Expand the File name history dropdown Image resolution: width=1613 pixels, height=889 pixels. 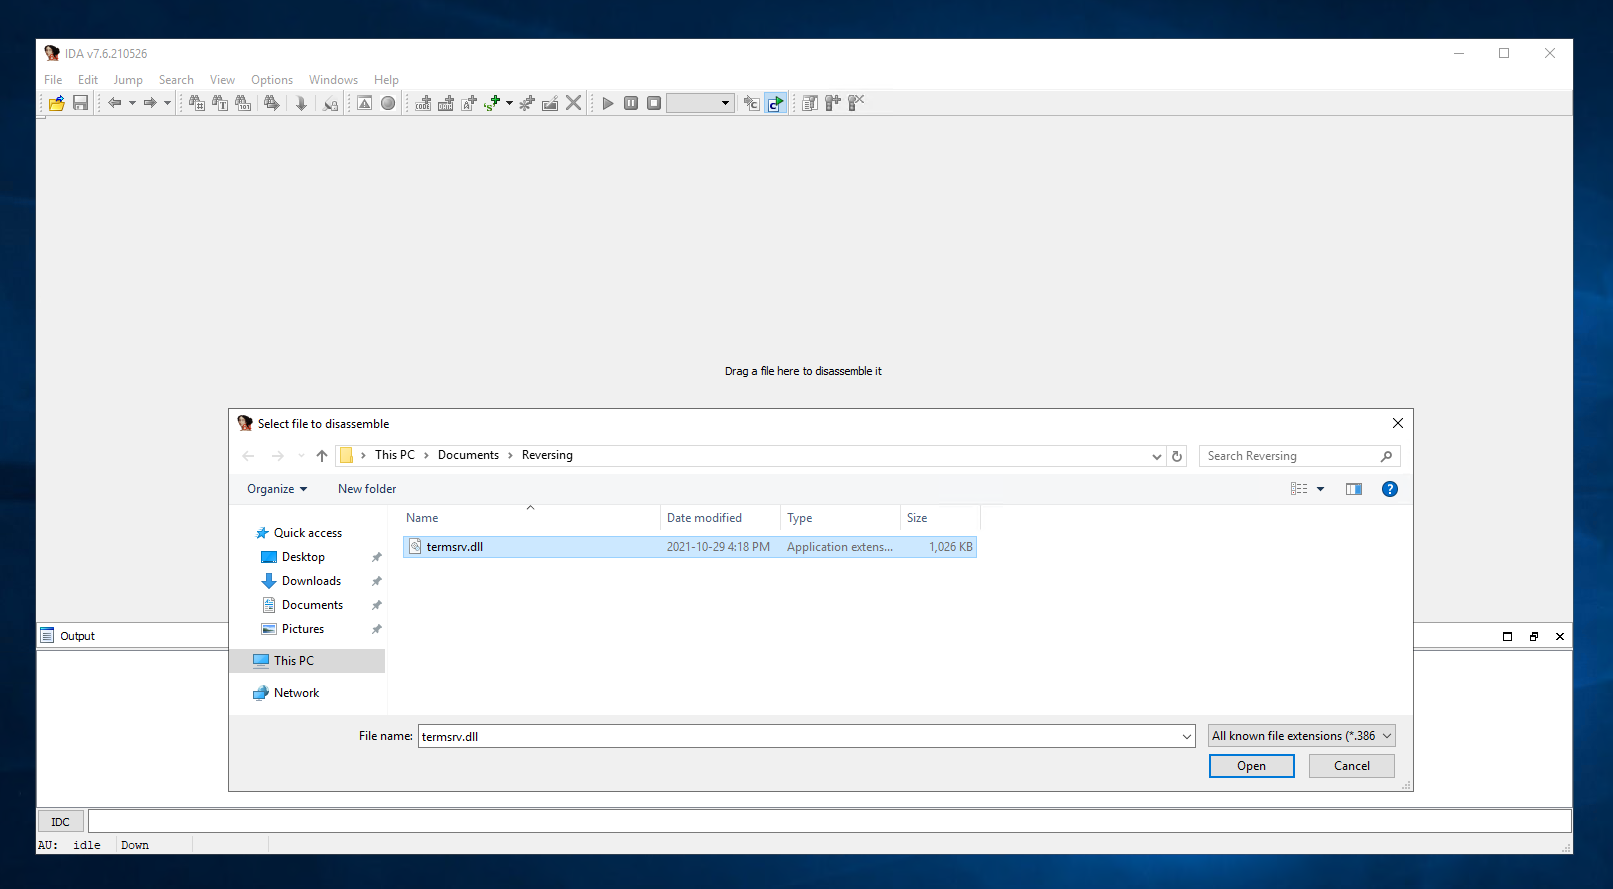pyautogui.click(x=1187, y=737)
